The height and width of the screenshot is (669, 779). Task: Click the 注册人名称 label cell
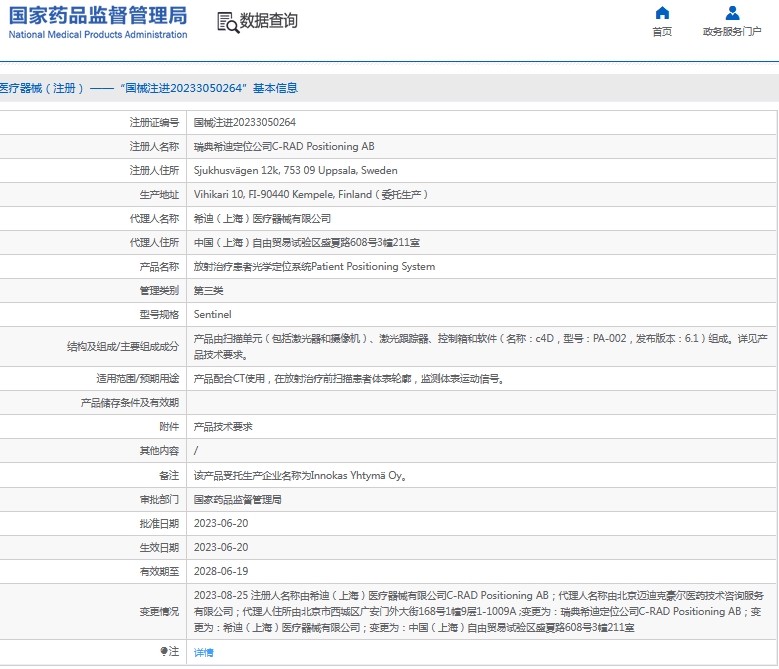click(x=154, y=147)
